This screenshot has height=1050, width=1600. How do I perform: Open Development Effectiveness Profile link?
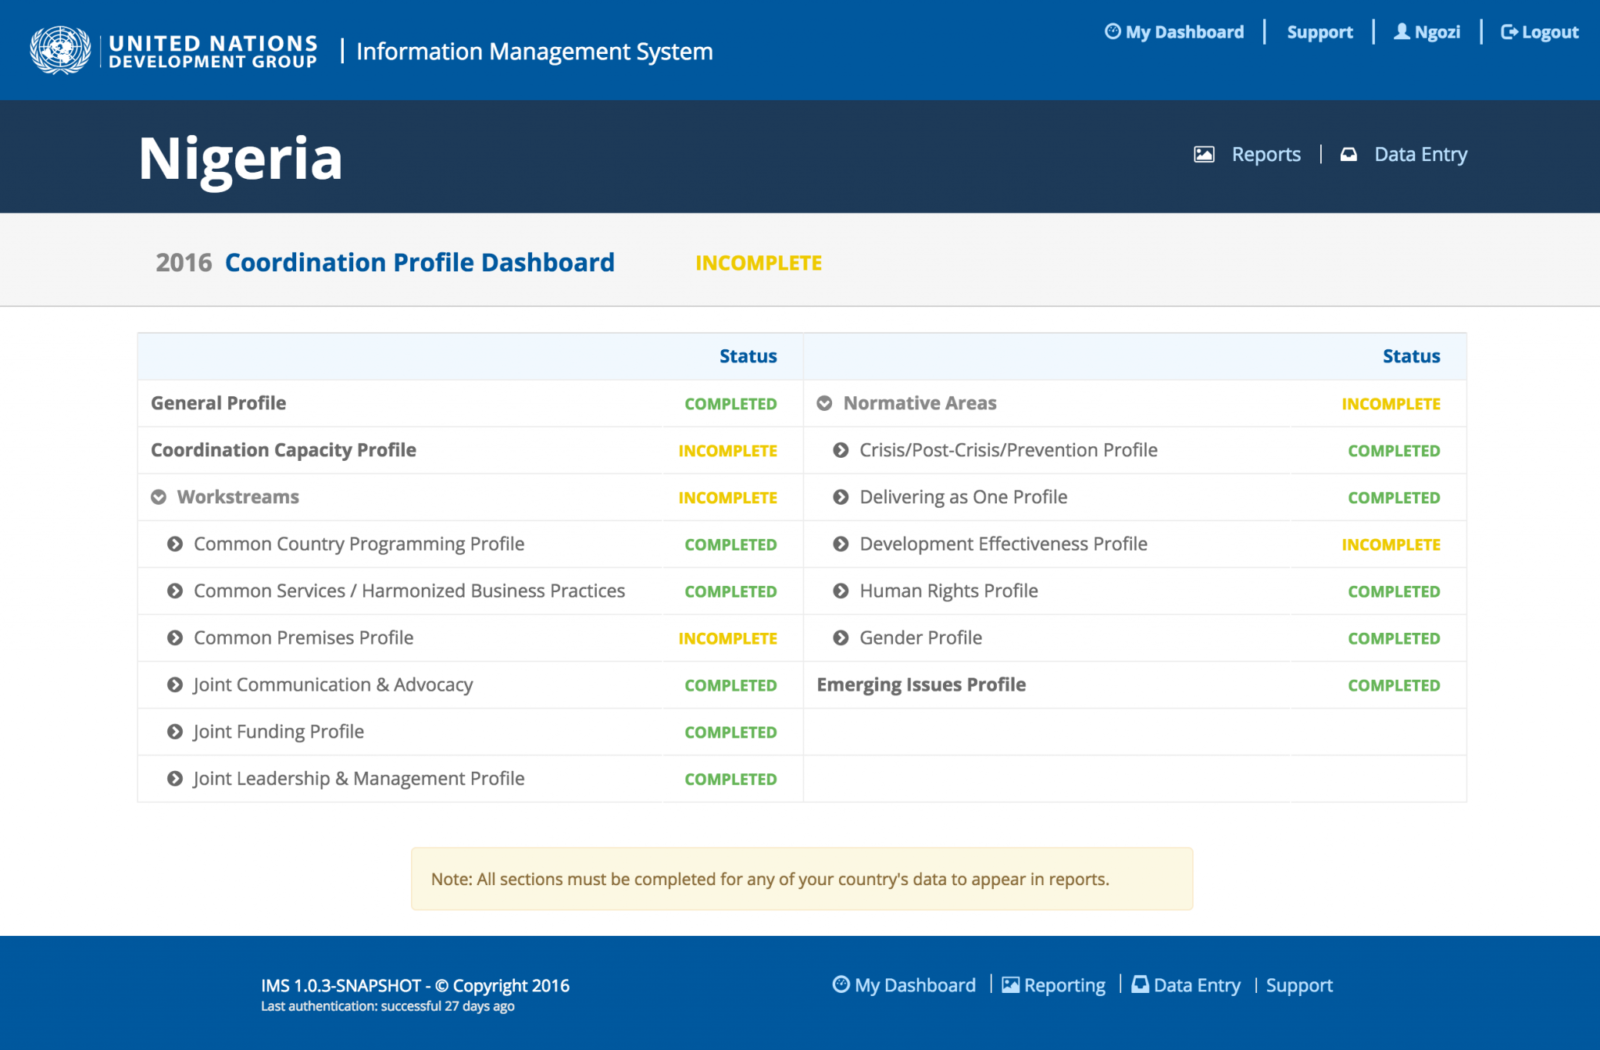1003,544
